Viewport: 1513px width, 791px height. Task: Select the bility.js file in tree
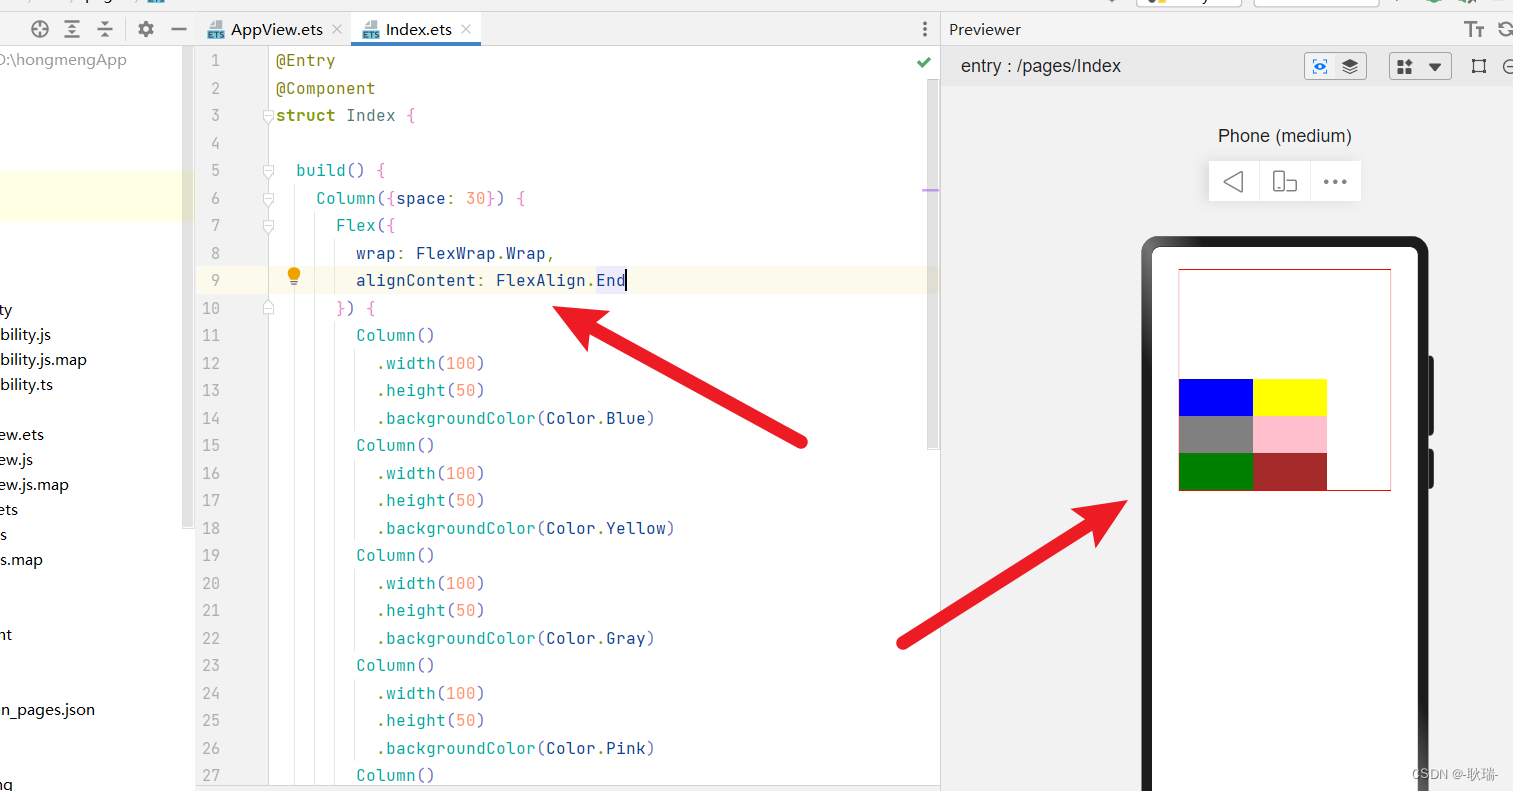coord(26,335)
